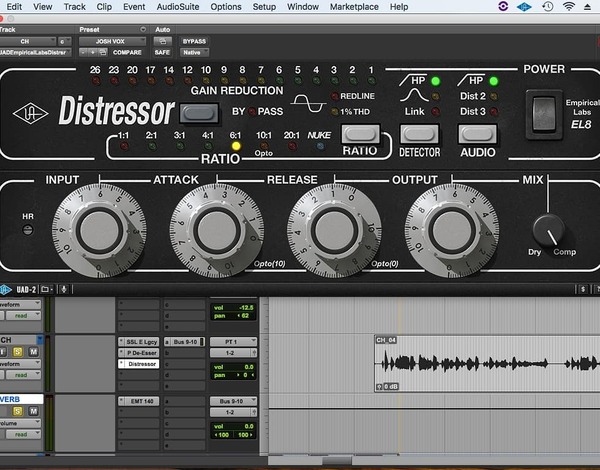Click the eject icon in the menu bar
Image resolution: width=600 pixels, height=470 pixels.
tap(587, 7)
